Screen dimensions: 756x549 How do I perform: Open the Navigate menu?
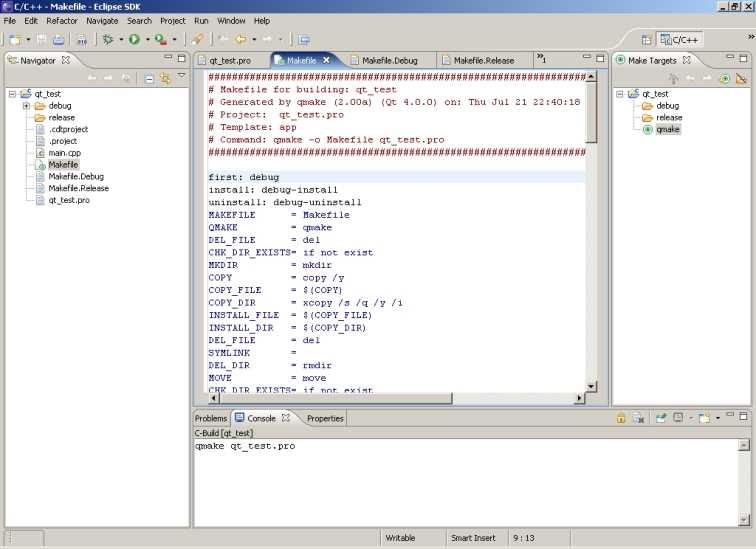102,21
